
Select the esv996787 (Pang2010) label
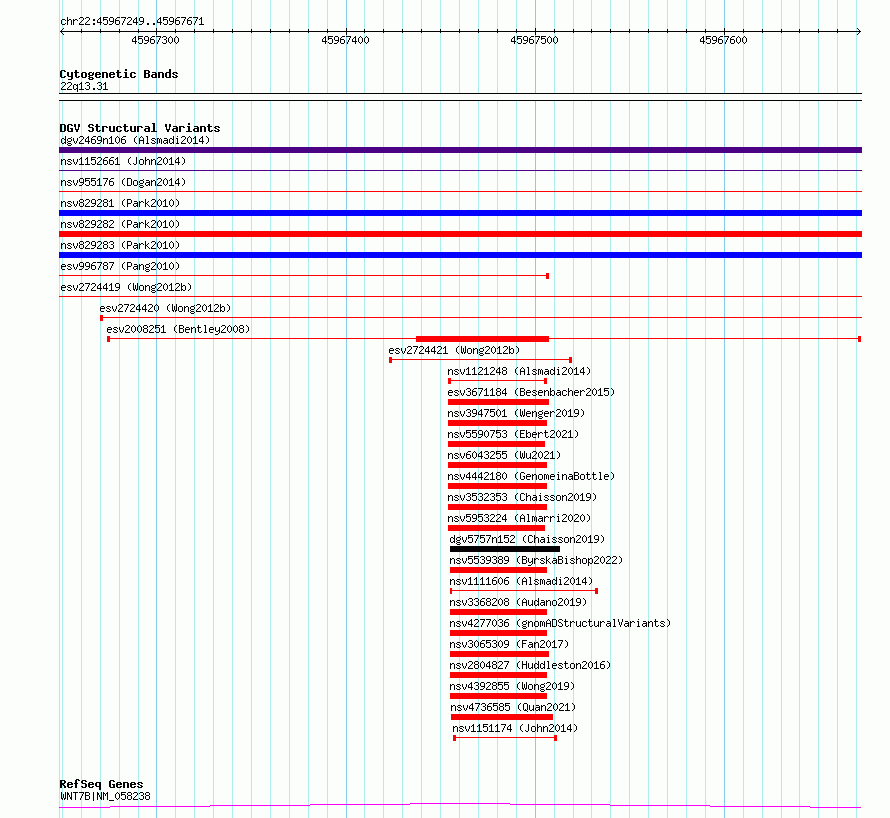[120, 266]
